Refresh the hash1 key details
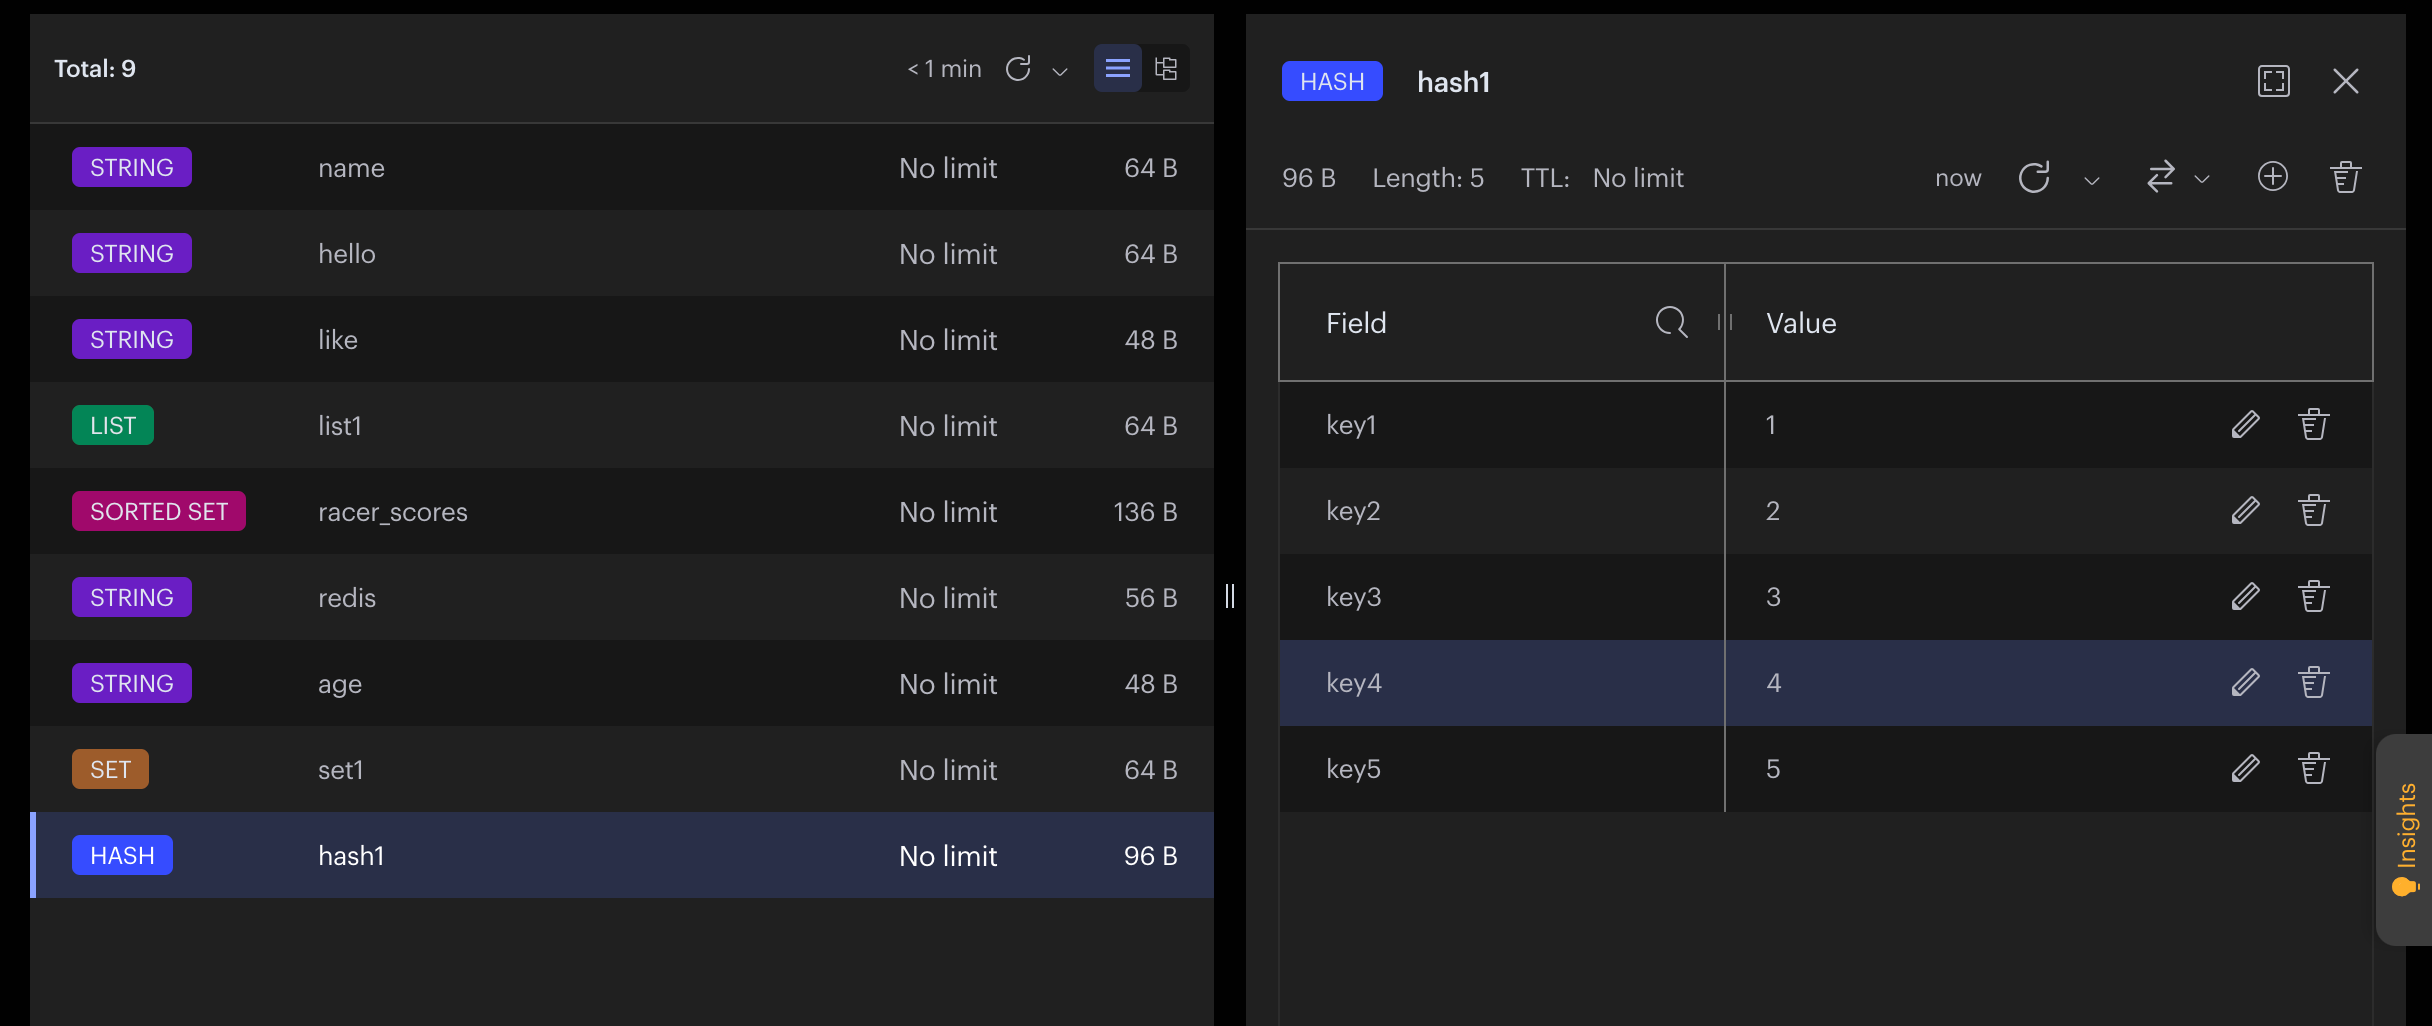Screen dimensions: 2432x1026 (x=2034, y=178)
